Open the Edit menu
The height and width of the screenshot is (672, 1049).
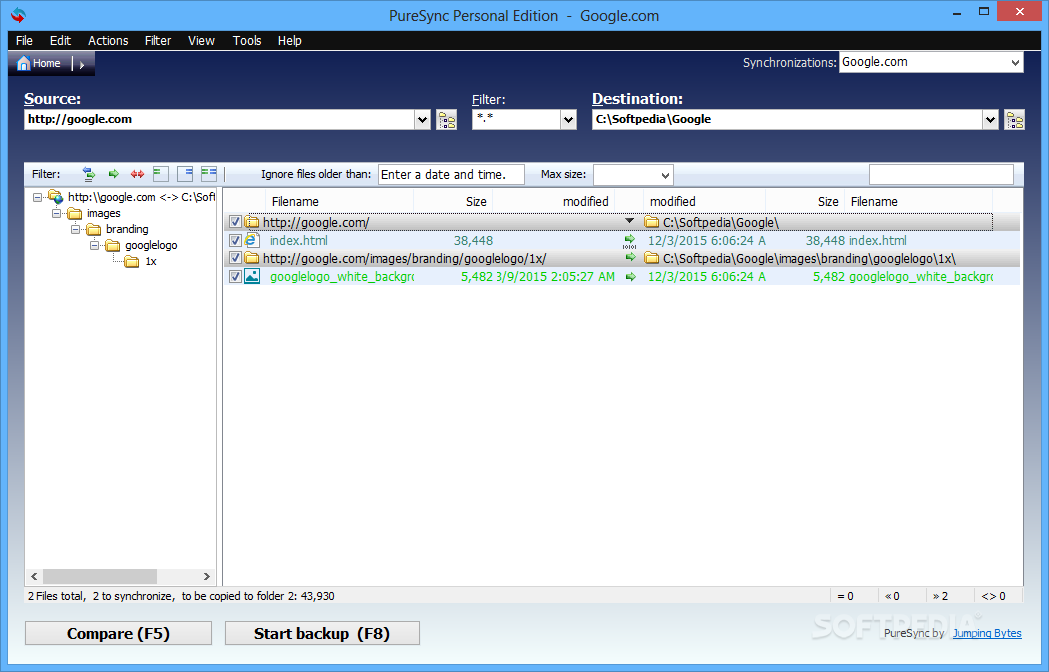[60, 41]
